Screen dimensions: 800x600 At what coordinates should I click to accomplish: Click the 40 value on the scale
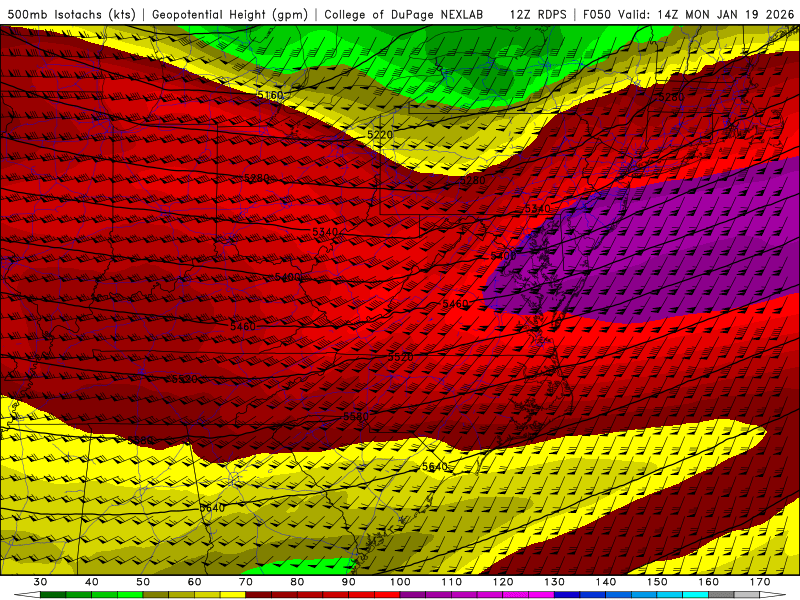pyautogui.click(x=92, y=582)
